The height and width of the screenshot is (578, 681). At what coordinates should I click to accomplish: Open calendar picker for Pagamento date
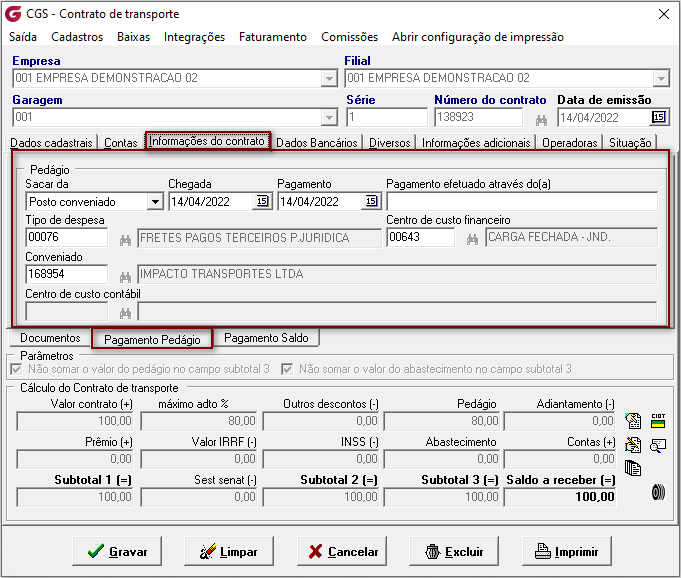click(x=371, y=201)
